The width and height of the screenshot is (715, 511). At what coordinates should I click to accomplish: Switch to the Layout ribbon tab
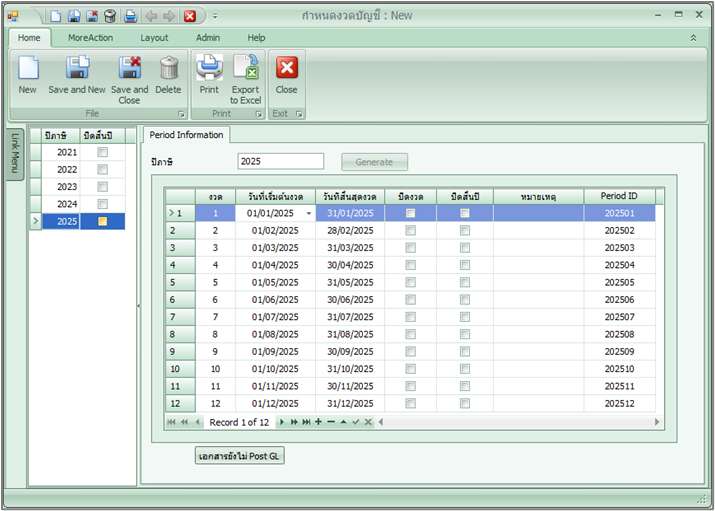coord(154,38)
